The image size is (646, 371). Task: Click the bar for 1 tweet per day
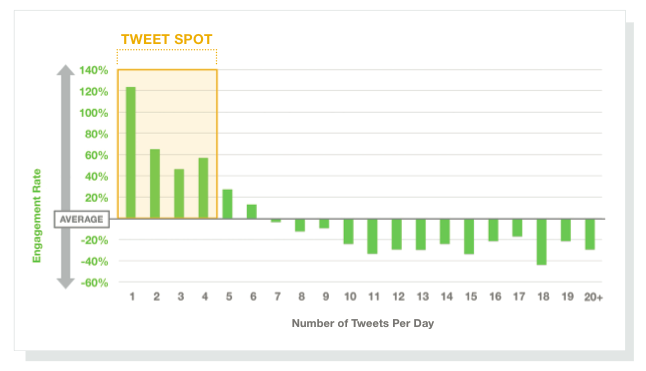coord(131,152)
